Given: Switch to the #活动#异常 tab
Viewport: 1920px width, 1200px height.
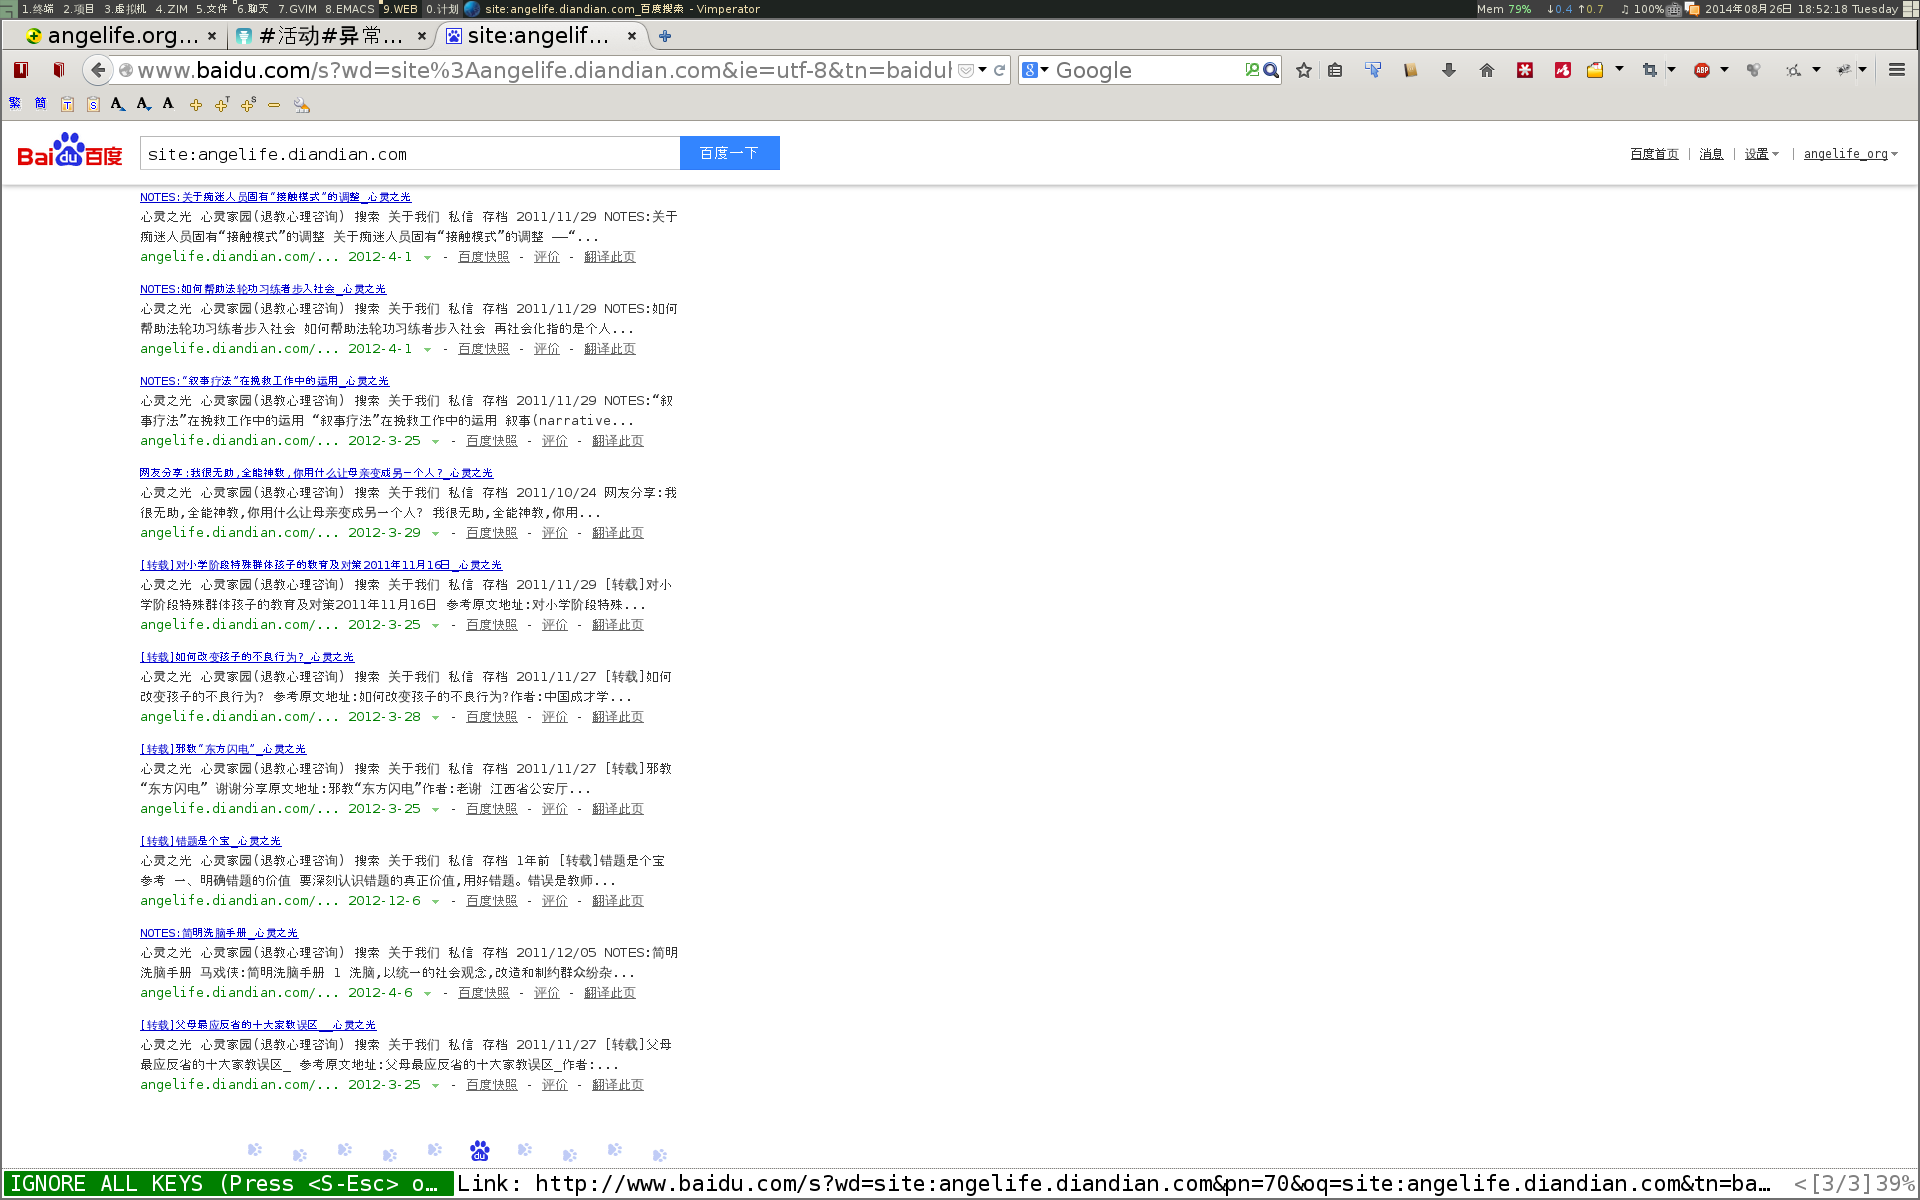Looking at the screenshot, I should [330, 36].
